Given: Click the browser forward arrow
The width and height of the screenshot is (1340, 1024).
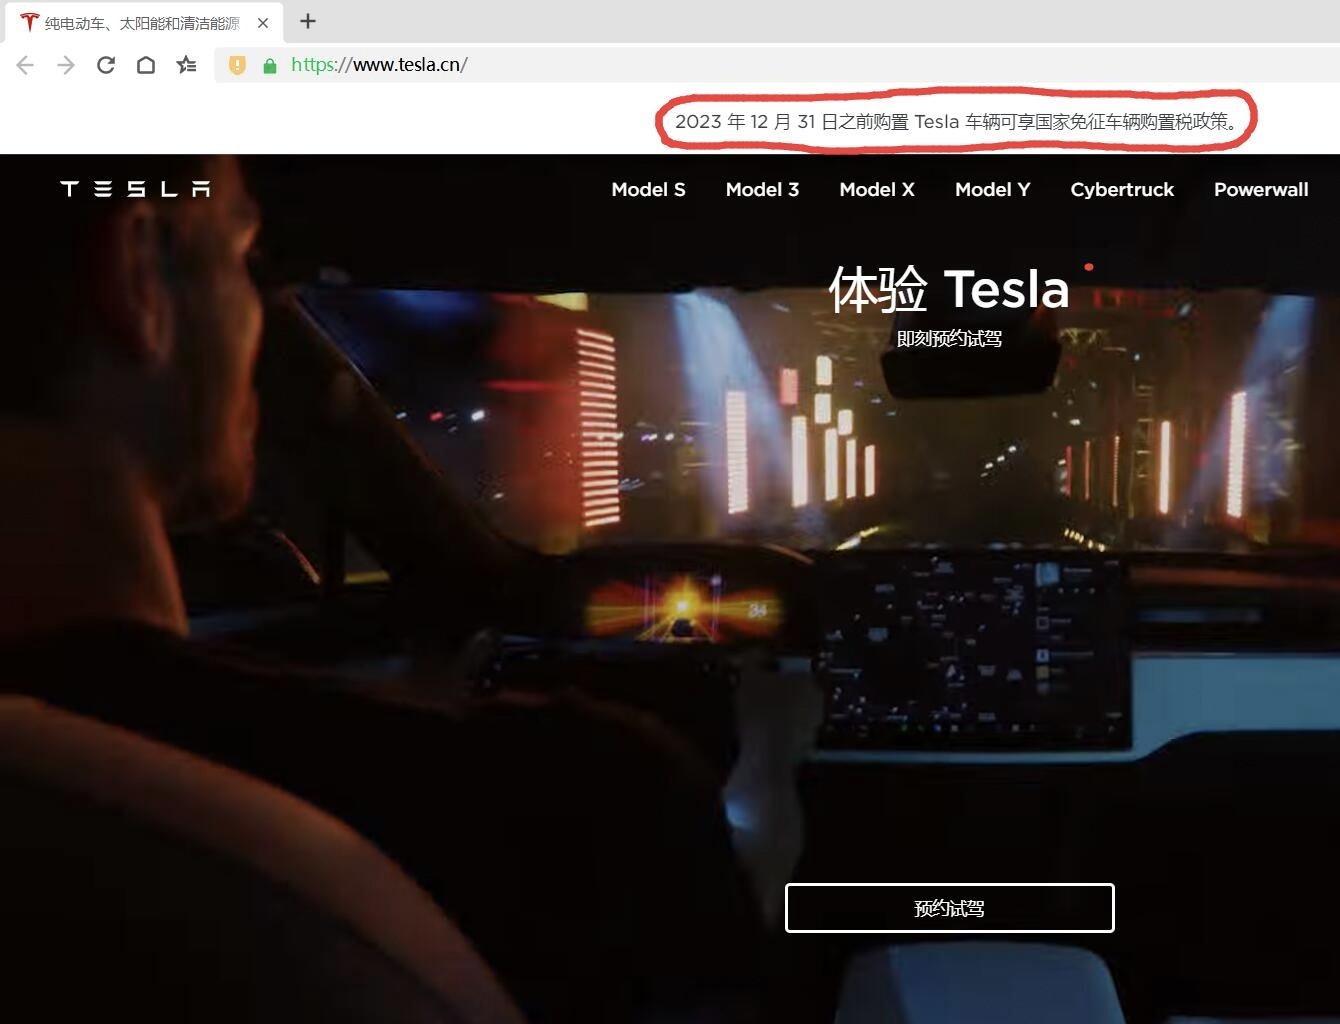Looking at the screenshot, I should [x=66, y=65].
